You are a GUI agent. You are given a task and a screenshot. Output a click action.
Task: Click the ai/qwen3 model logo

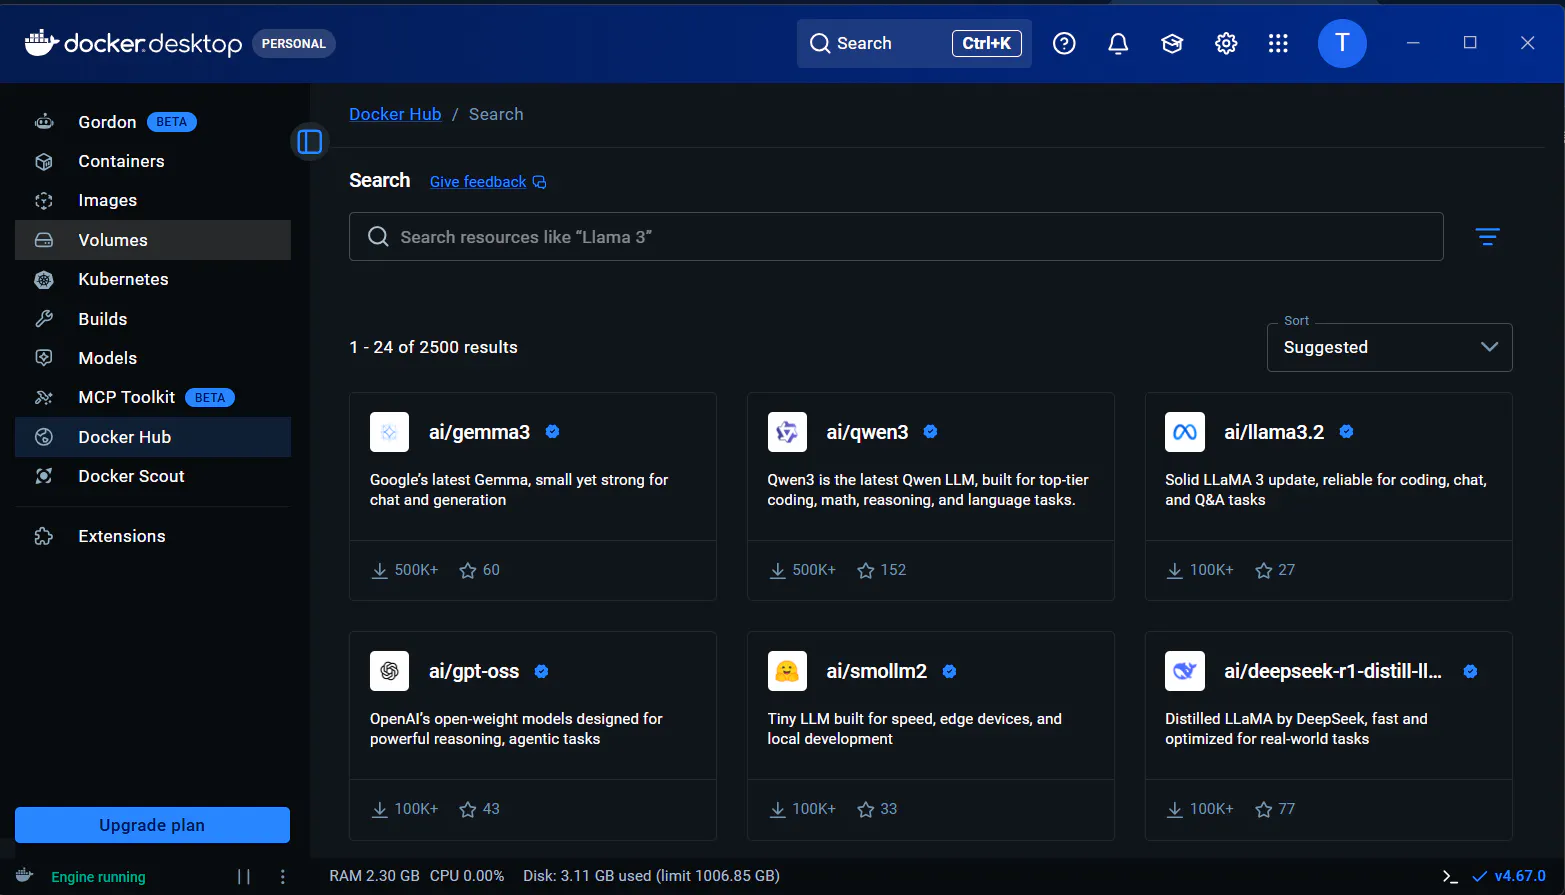coord(787,432)
